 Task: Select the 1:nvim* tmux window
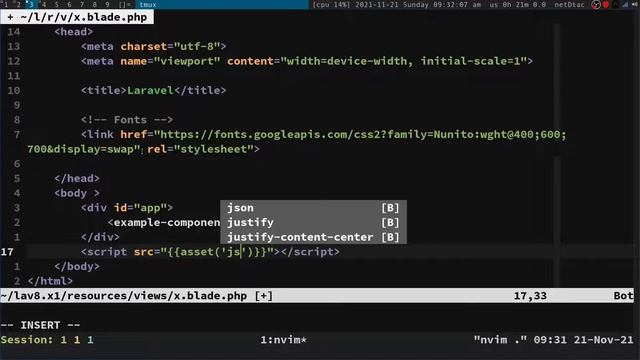coord(284,340)
